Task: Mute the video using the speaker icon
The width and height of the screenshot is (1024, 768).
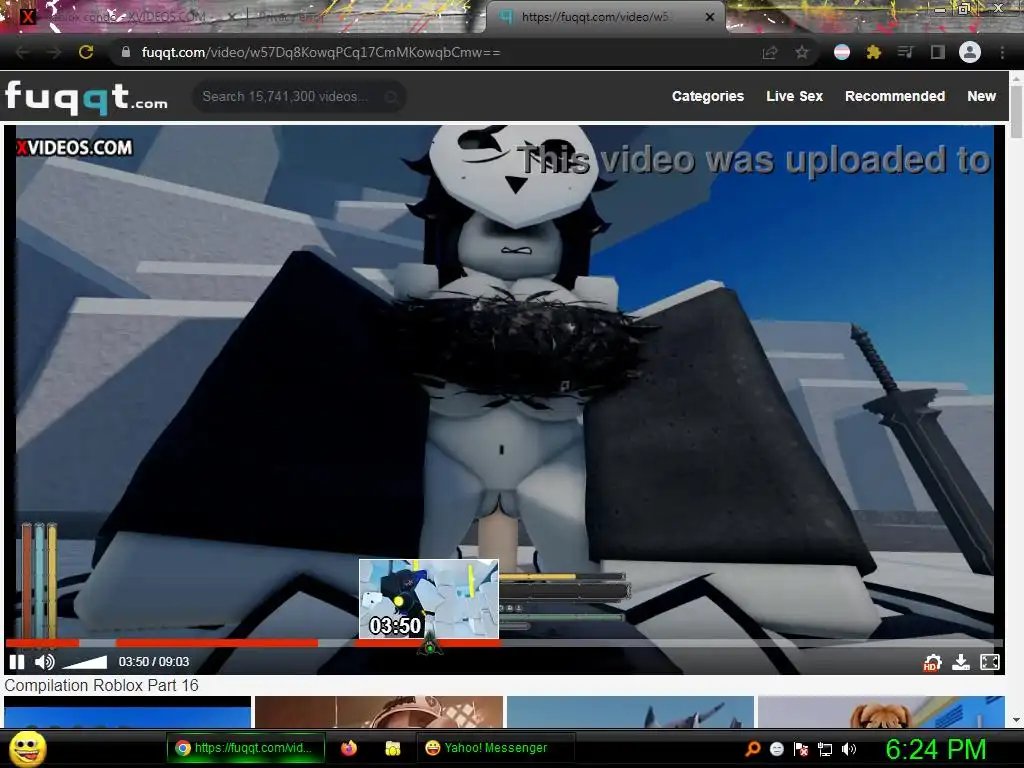Action: point(44,662)
